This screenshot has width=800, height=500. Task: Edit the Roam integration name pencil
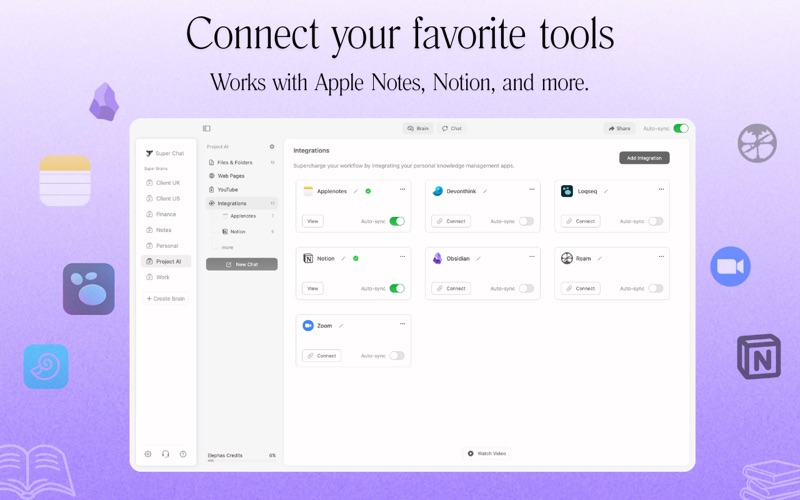click(599, 259)
